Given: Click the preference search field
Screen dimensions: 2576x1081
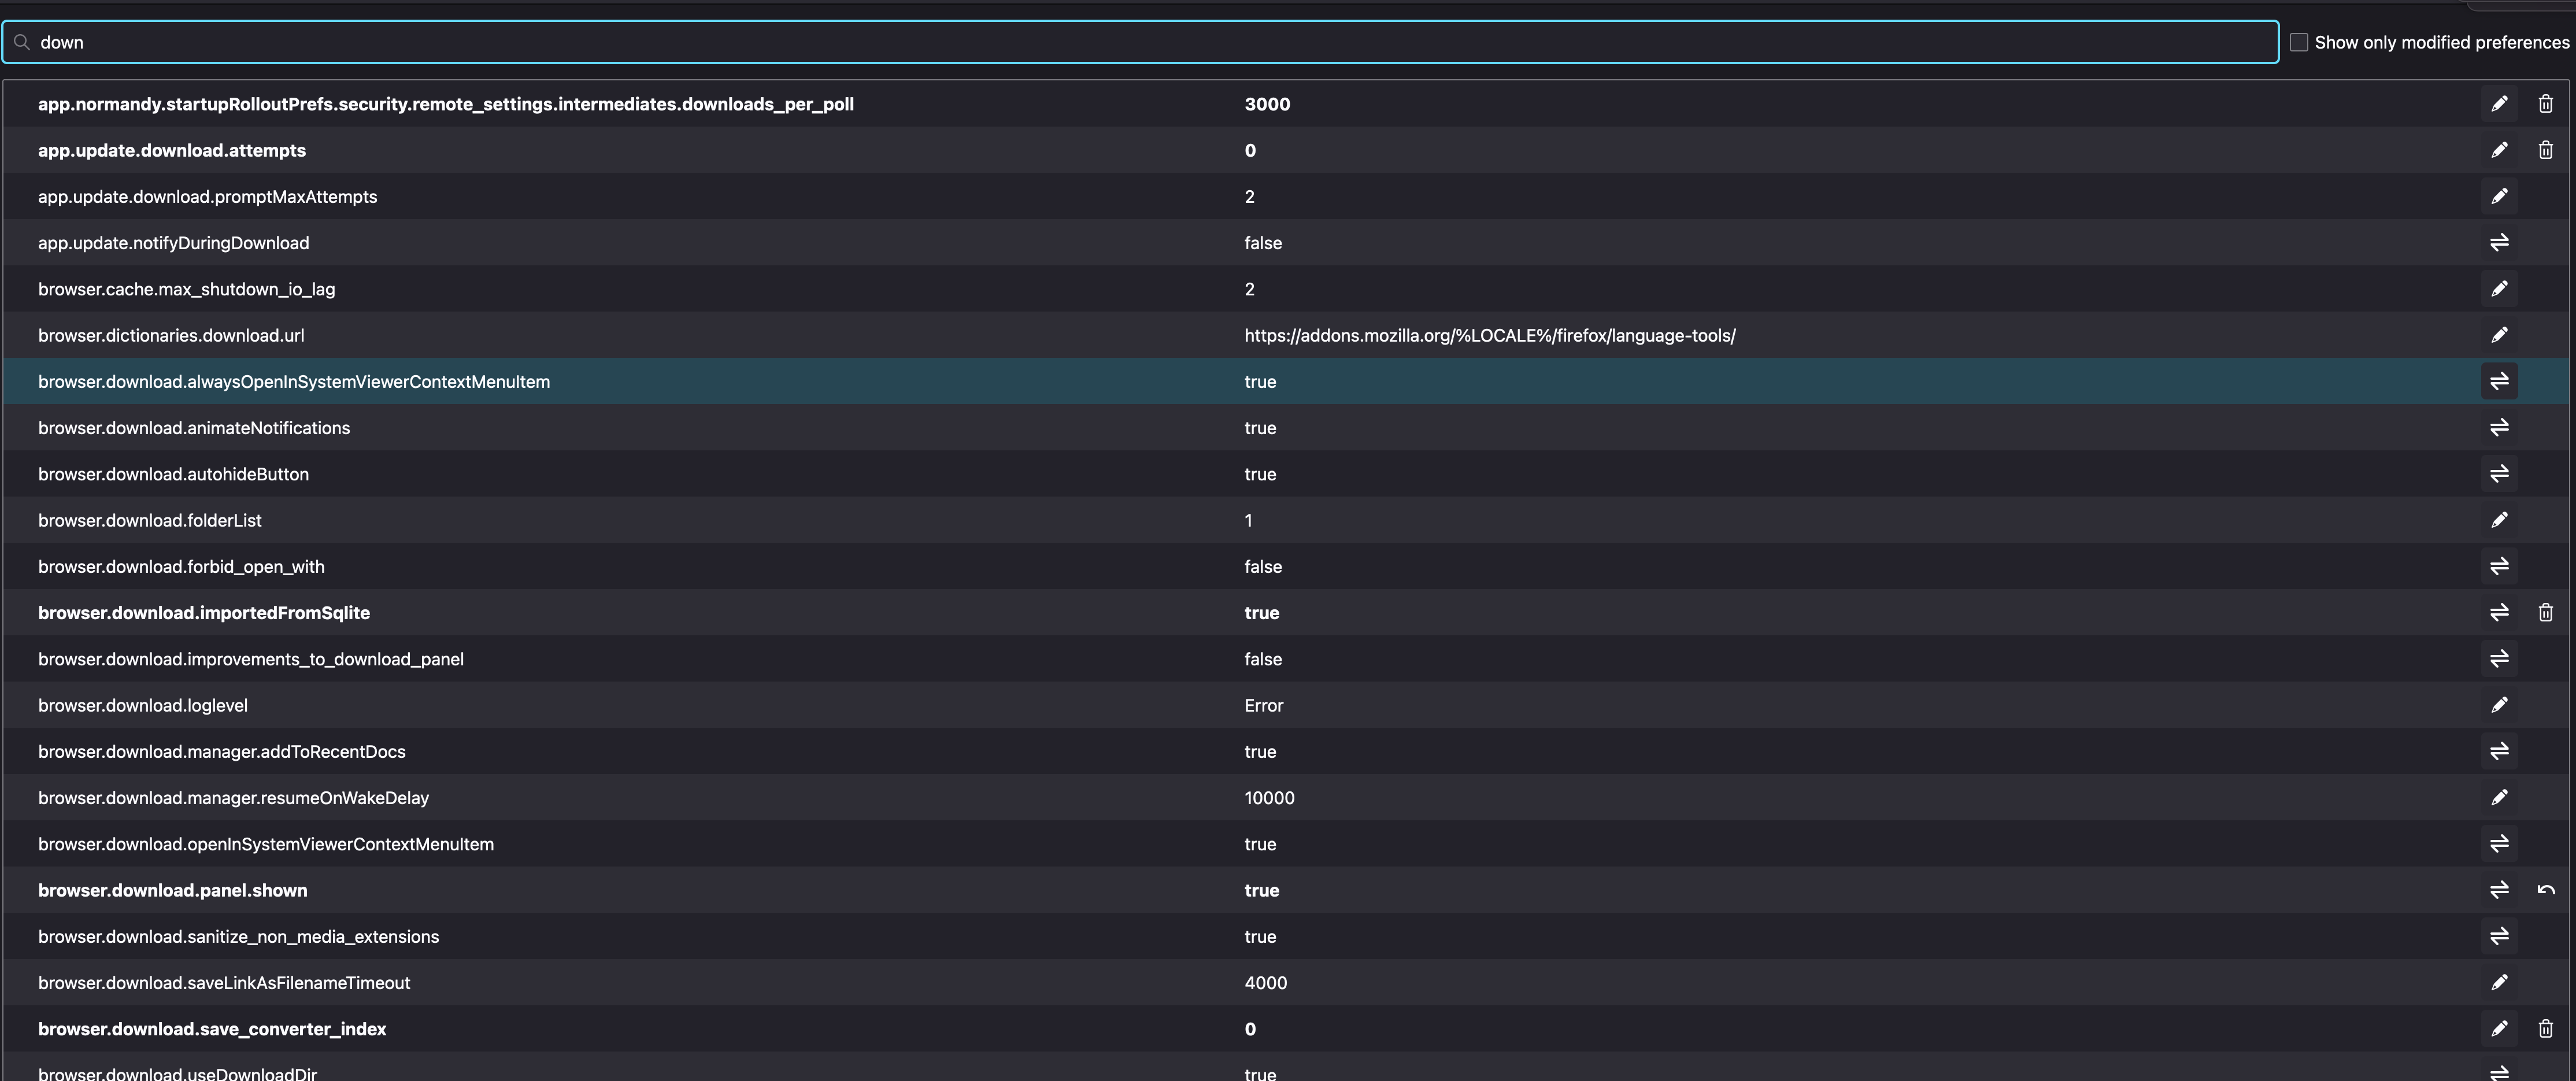Looking at the screenshot, I should (x=1140, y=42).
